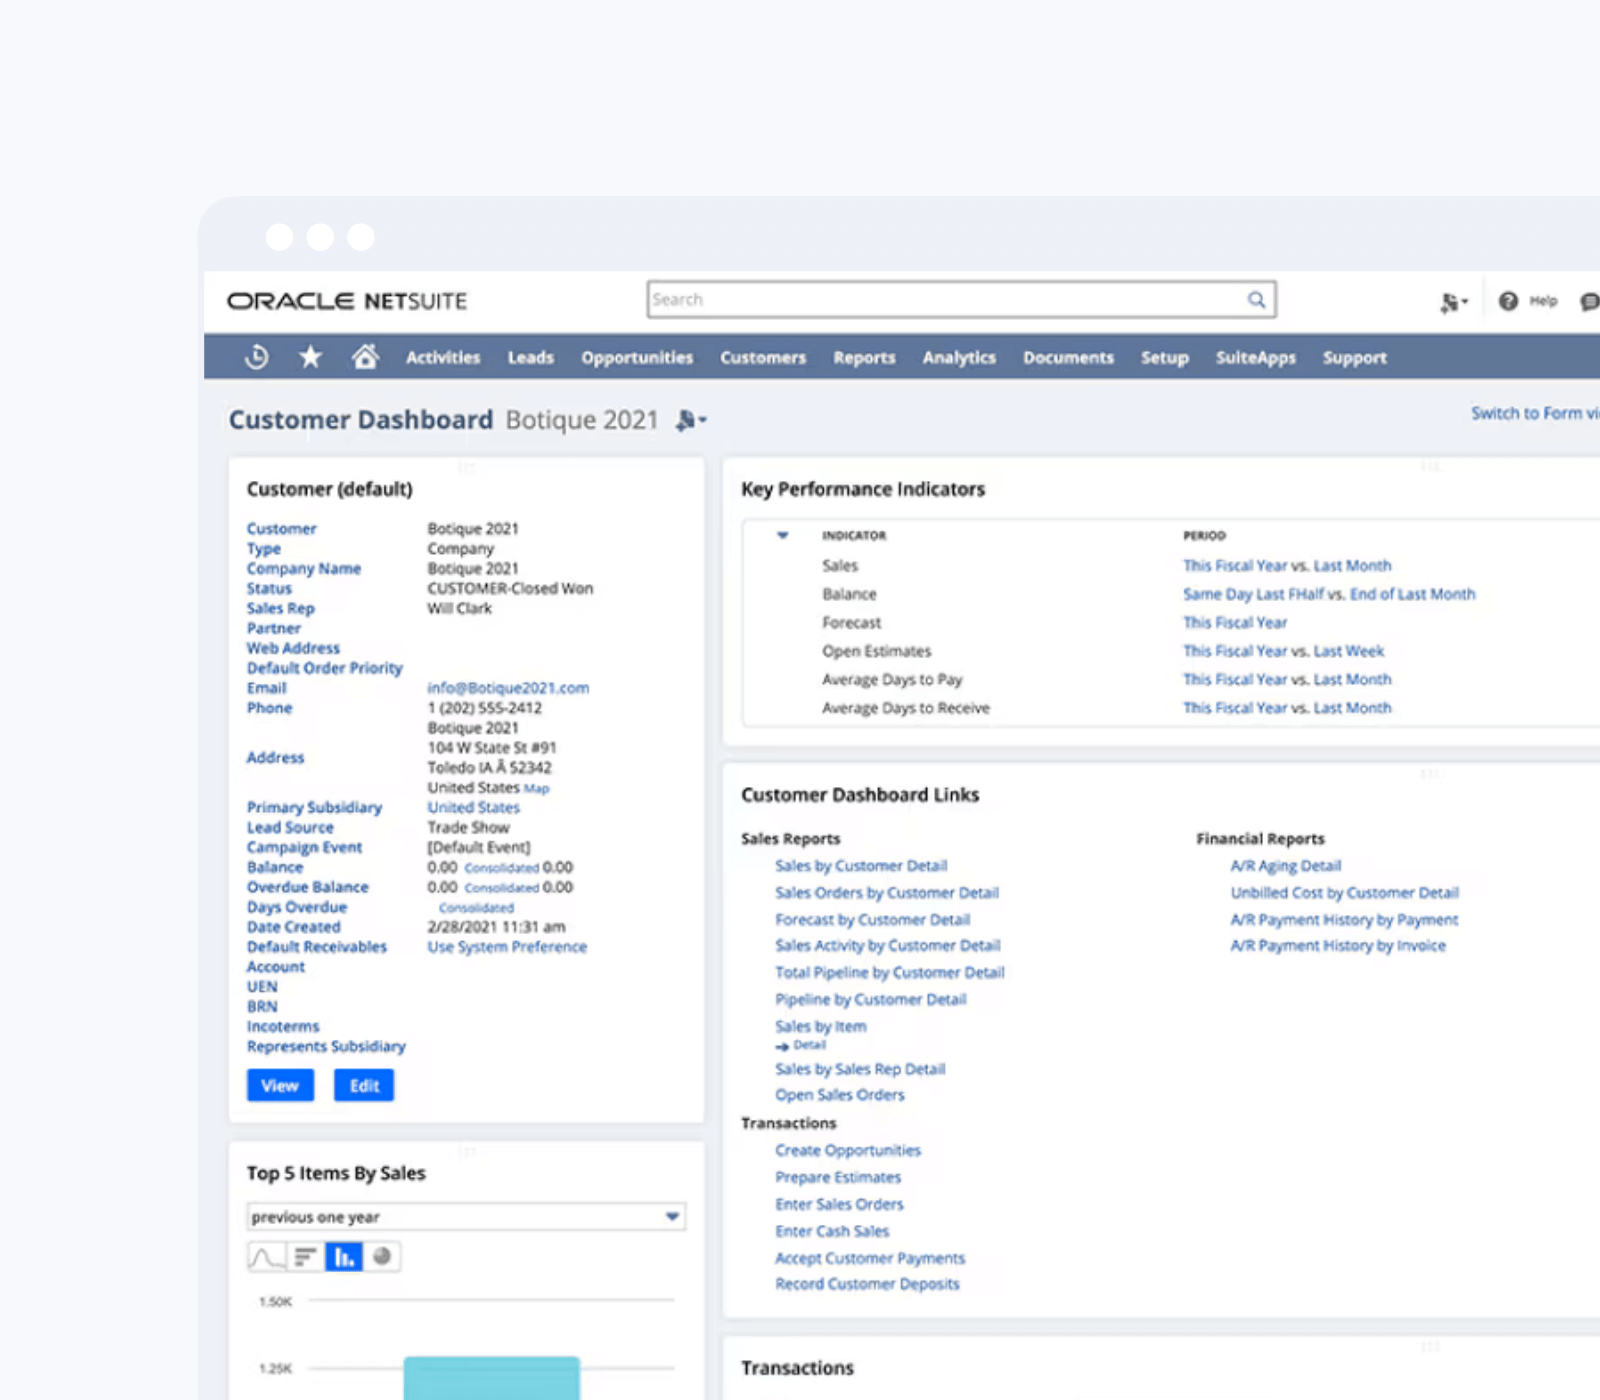The image size is (1600, 1400).
Task: Go to the Home icon
Action: pos(365,356)
